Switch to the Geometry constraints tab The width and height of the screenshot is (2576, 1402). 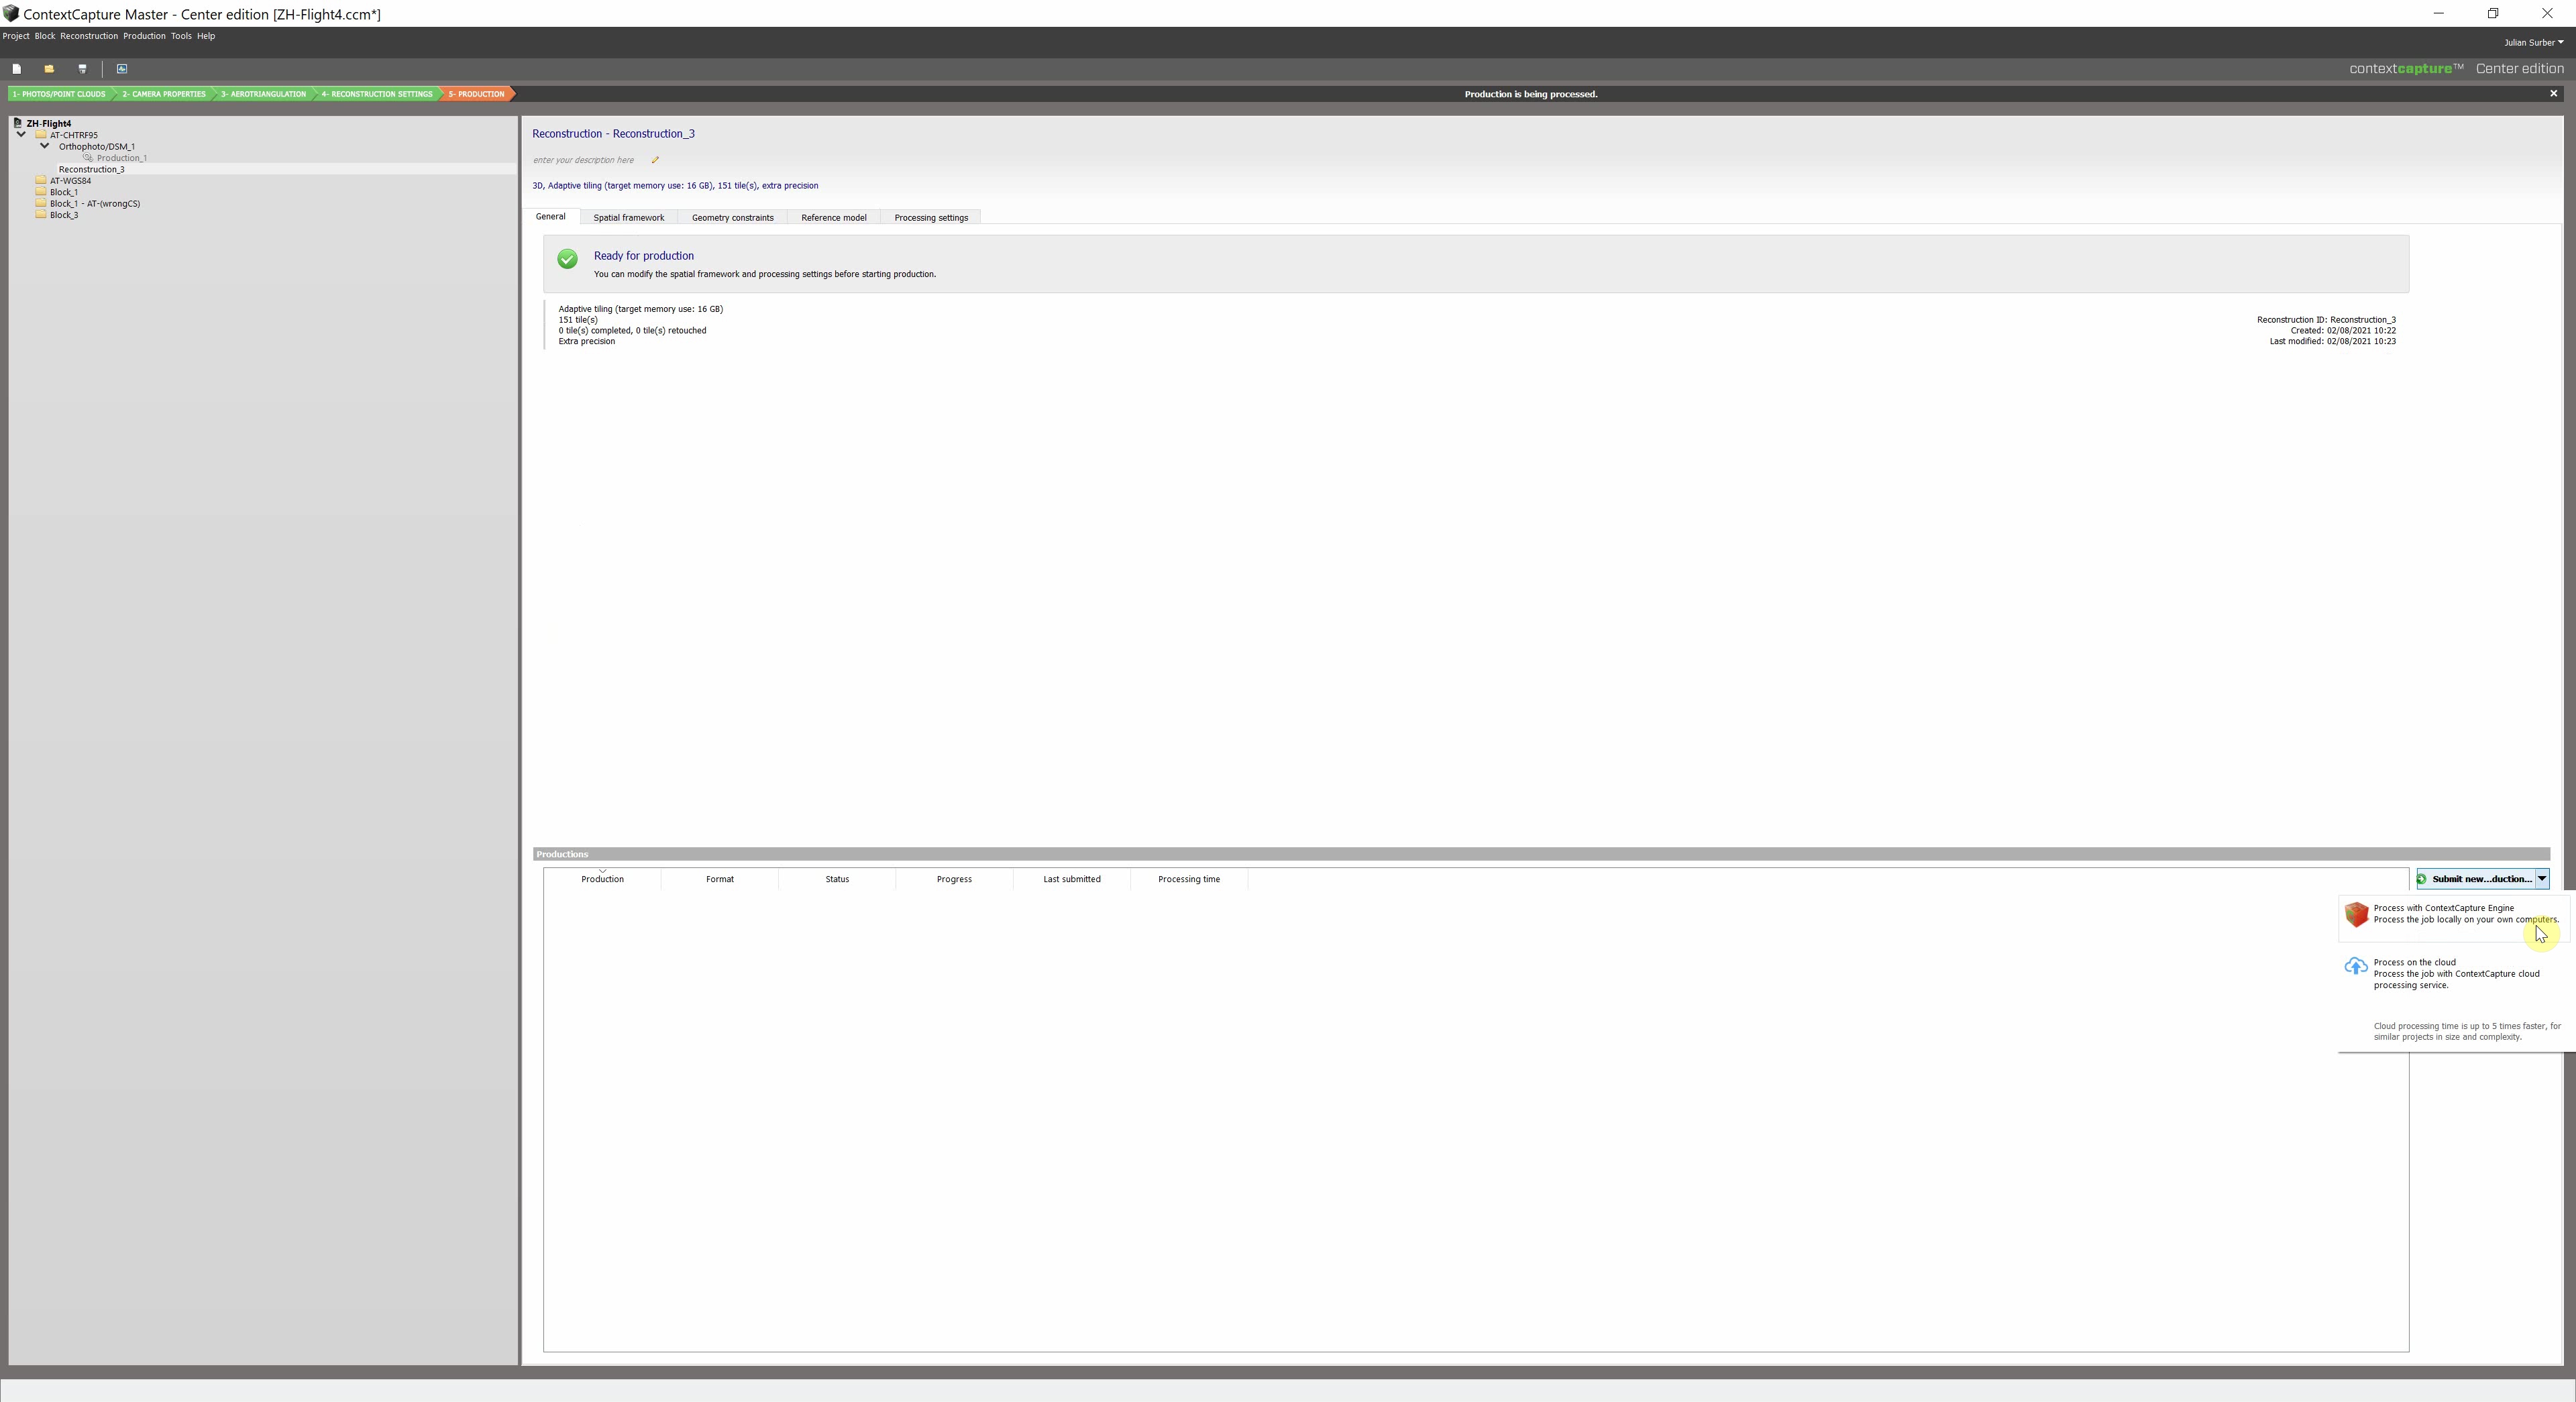point(733,218)
